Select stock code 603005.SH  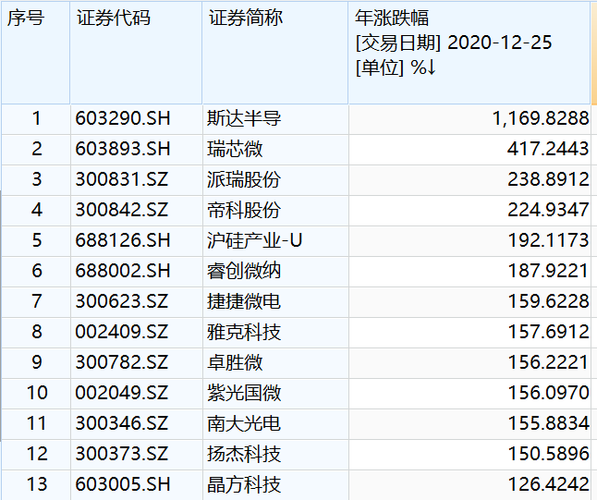[x=123, y=484]
